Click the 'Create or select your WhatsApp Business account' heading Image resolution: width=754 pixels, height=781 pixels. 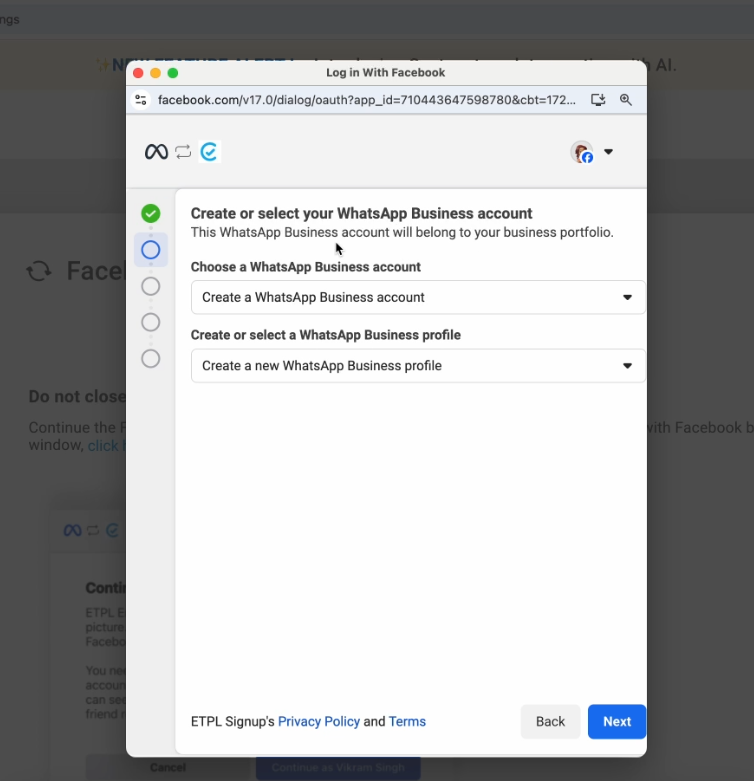click(362, 213)
